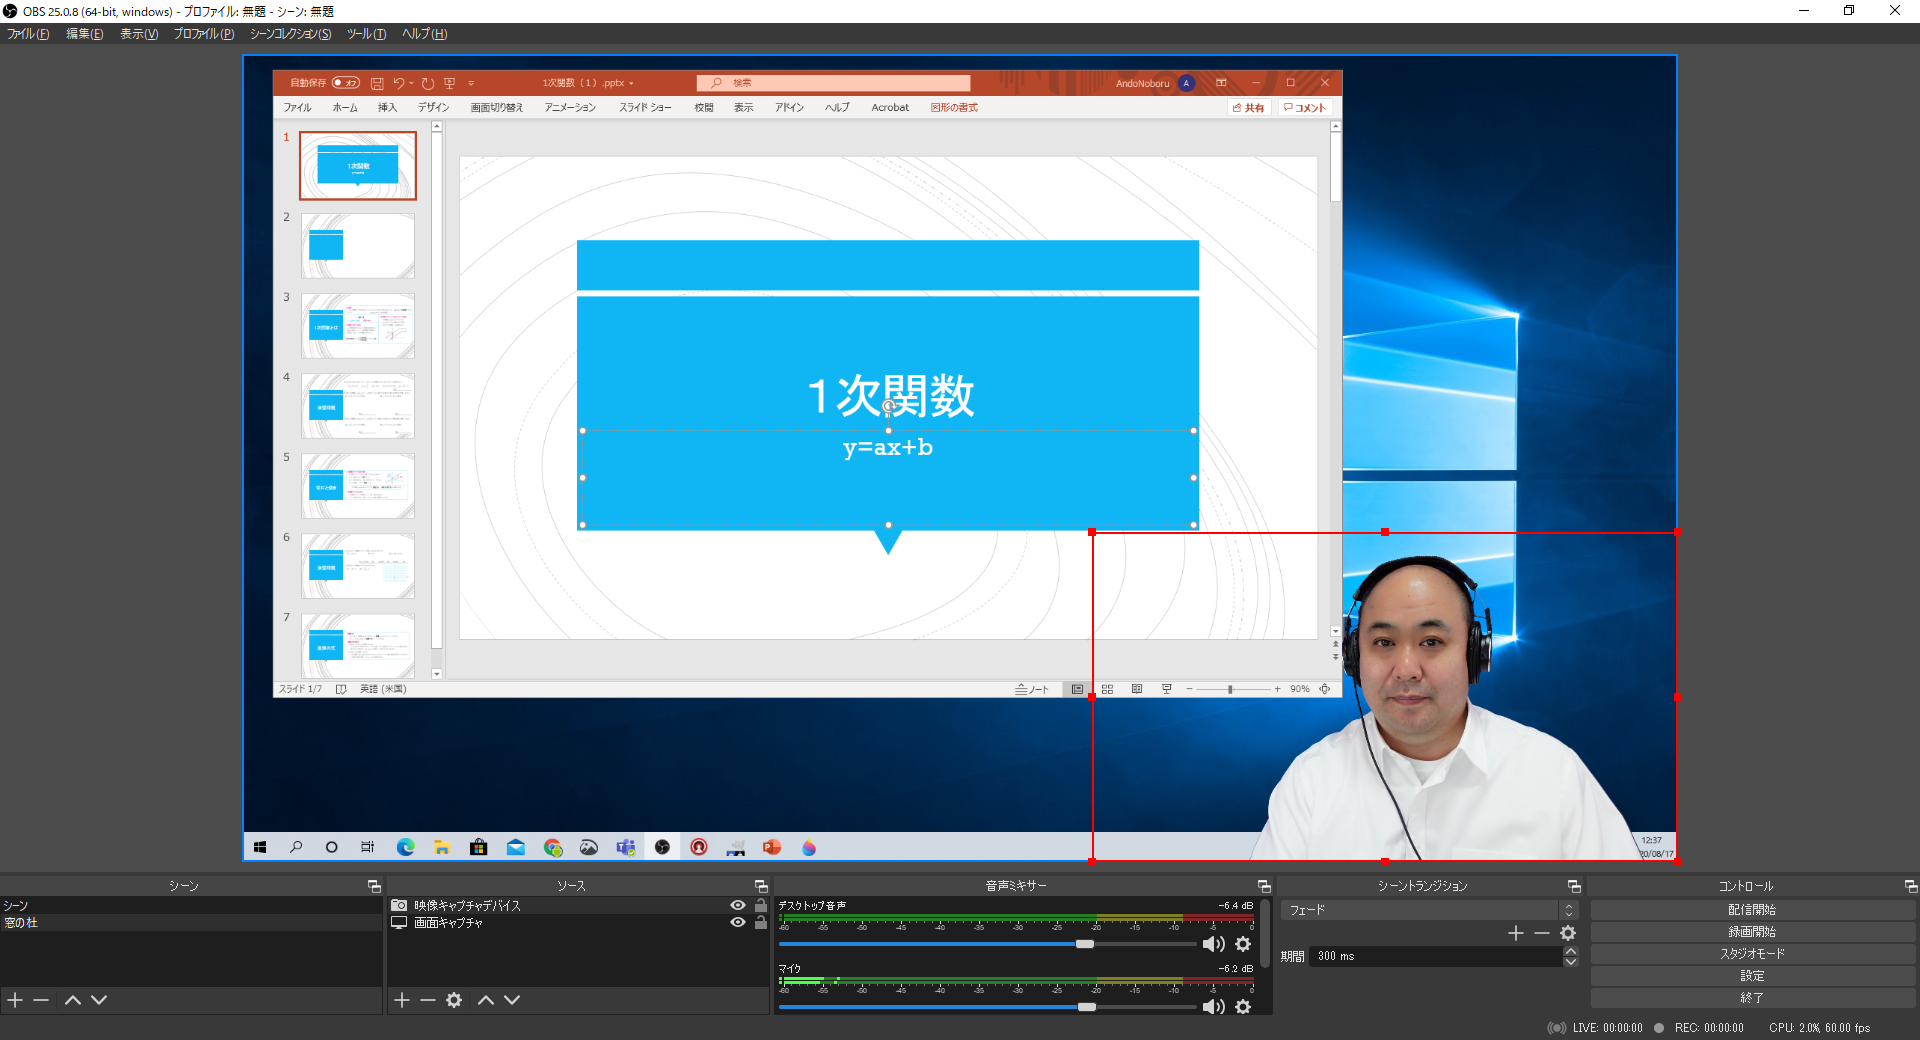Image resolution: width=1920 pixels, height=1040 pixels.
Task: Click the 期間 label
Action: click(x=1292, y=957)
